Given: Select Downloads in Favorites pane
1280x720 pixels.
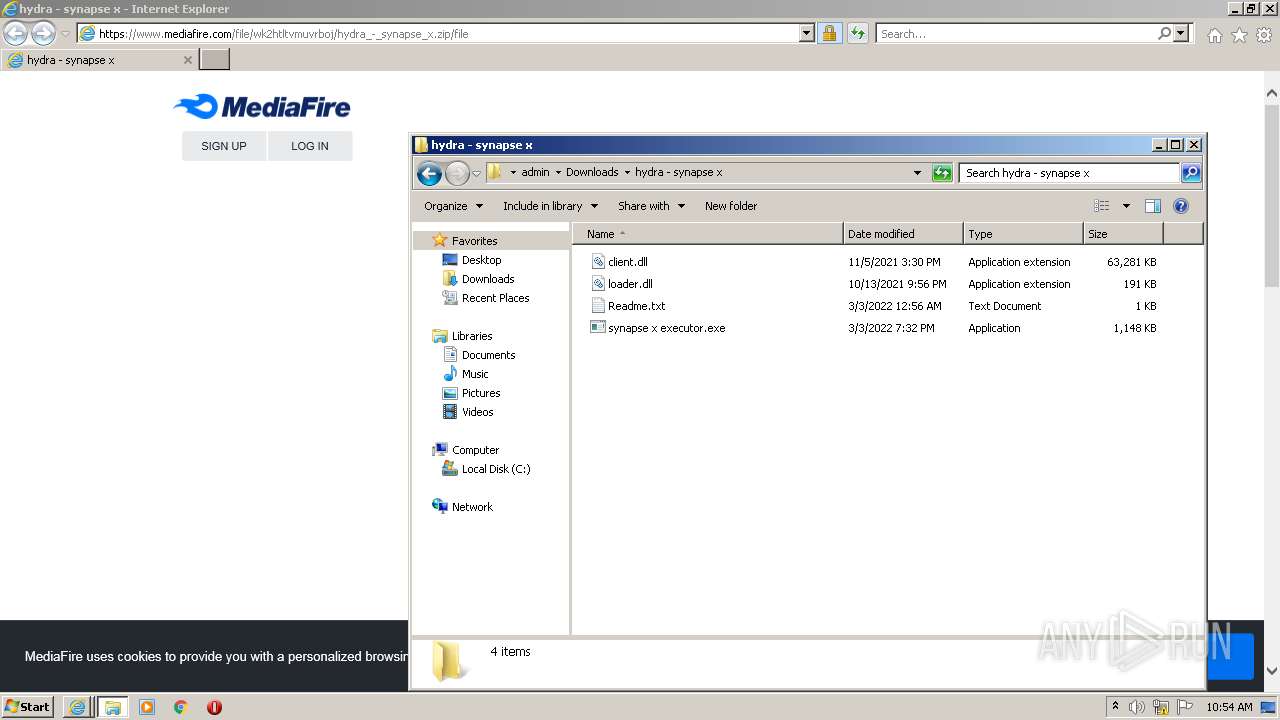Looking at the screenshot, I should (488, 279).
